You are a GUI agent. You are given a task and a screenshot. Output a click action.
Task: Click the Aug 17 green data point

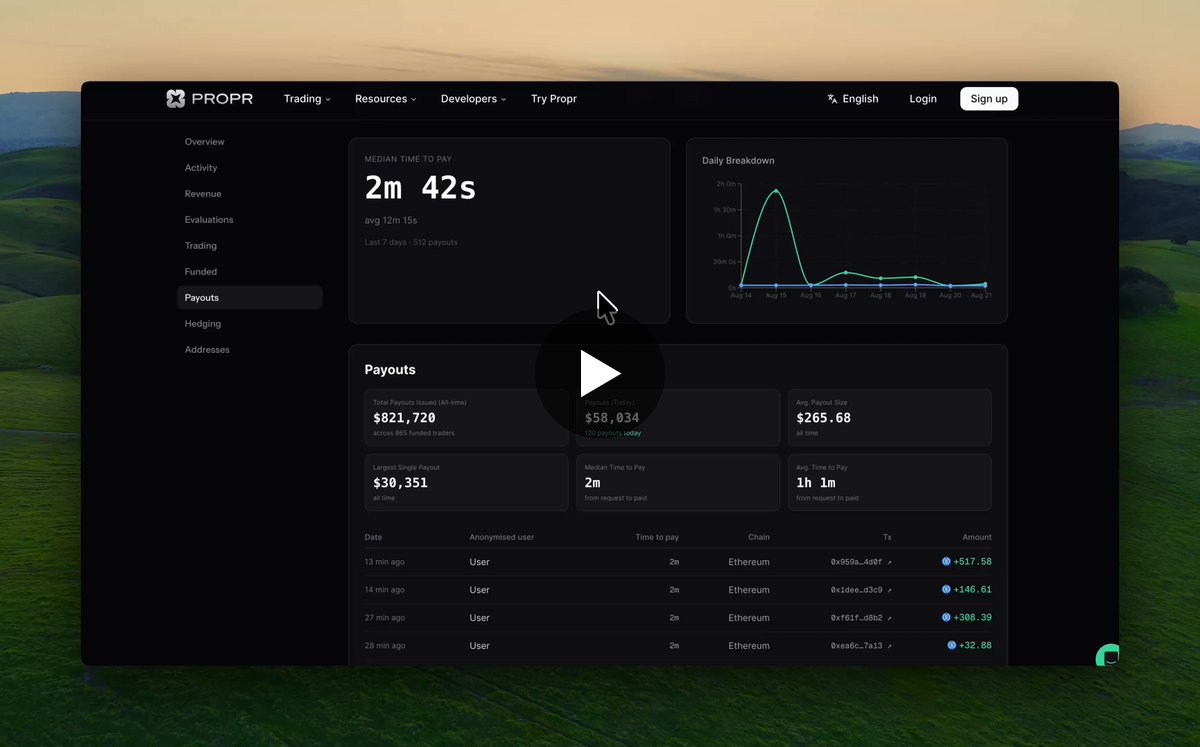tap(846, 272)
